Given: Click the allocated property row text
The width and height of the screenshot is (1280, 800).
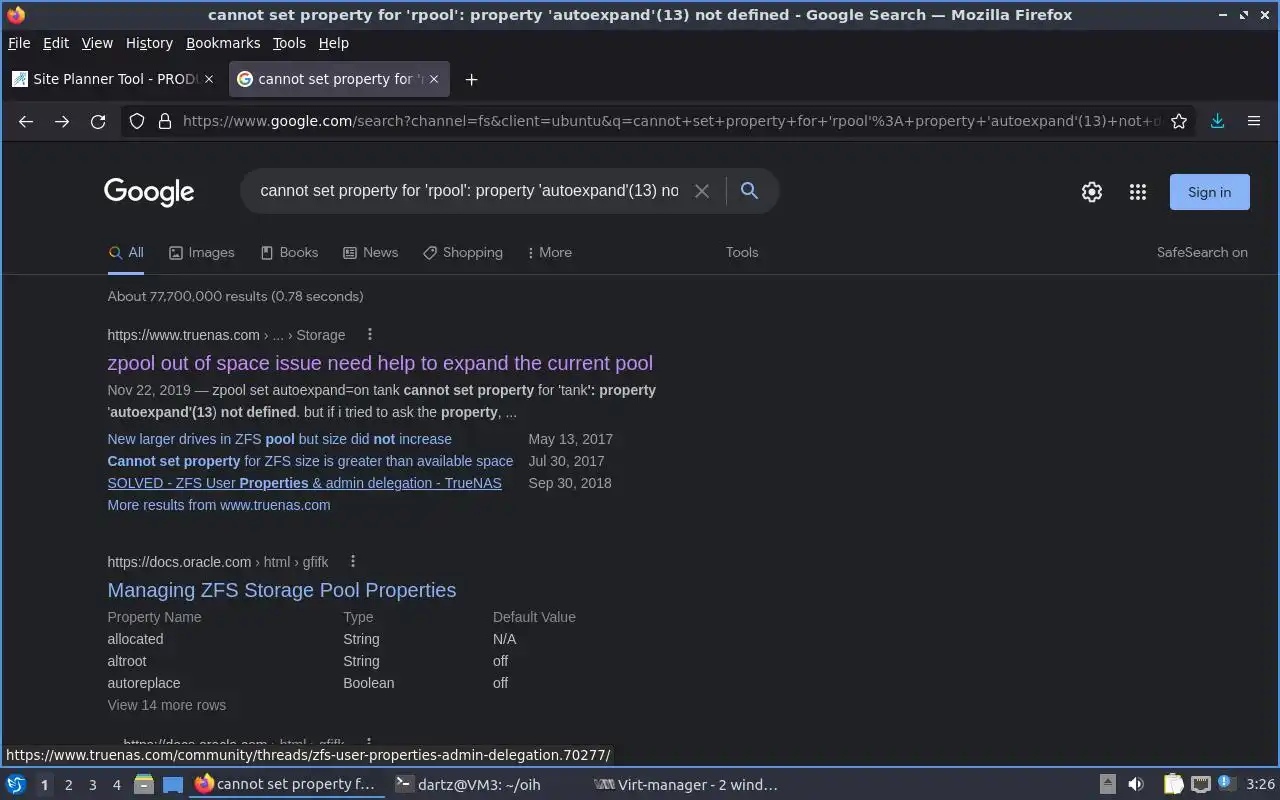Looking at the screenshot, I should click(x=135, y=639).
